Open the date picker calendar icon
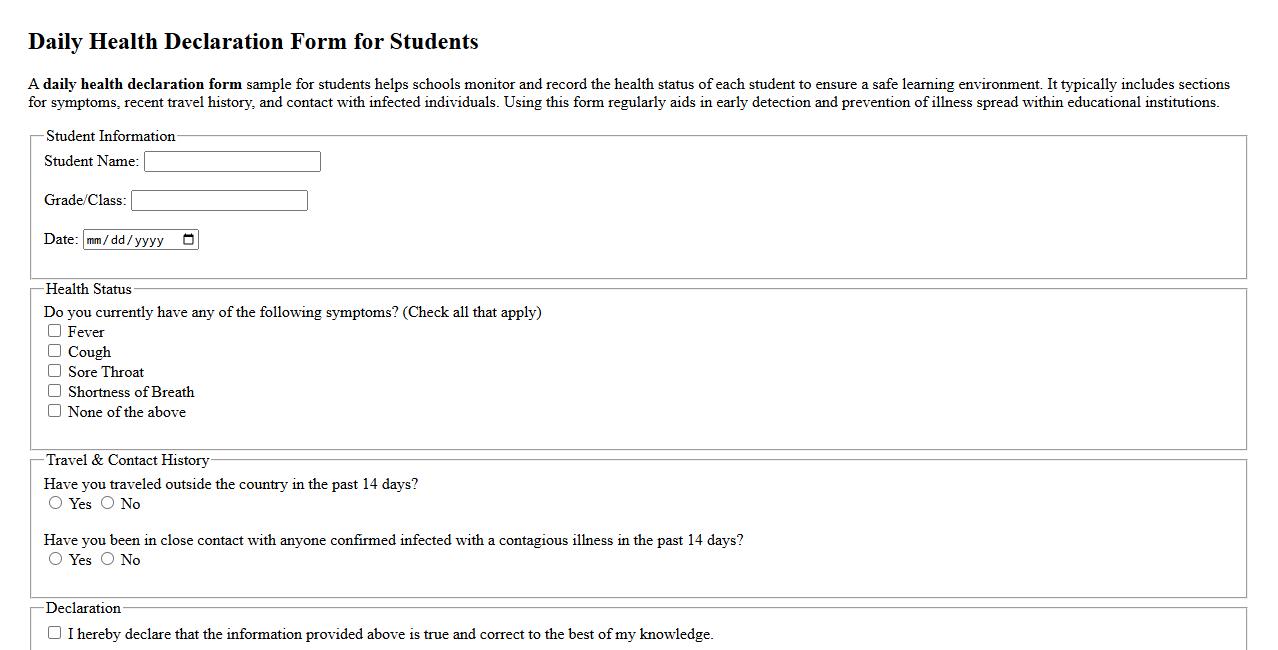 click(x=187, y=239)
